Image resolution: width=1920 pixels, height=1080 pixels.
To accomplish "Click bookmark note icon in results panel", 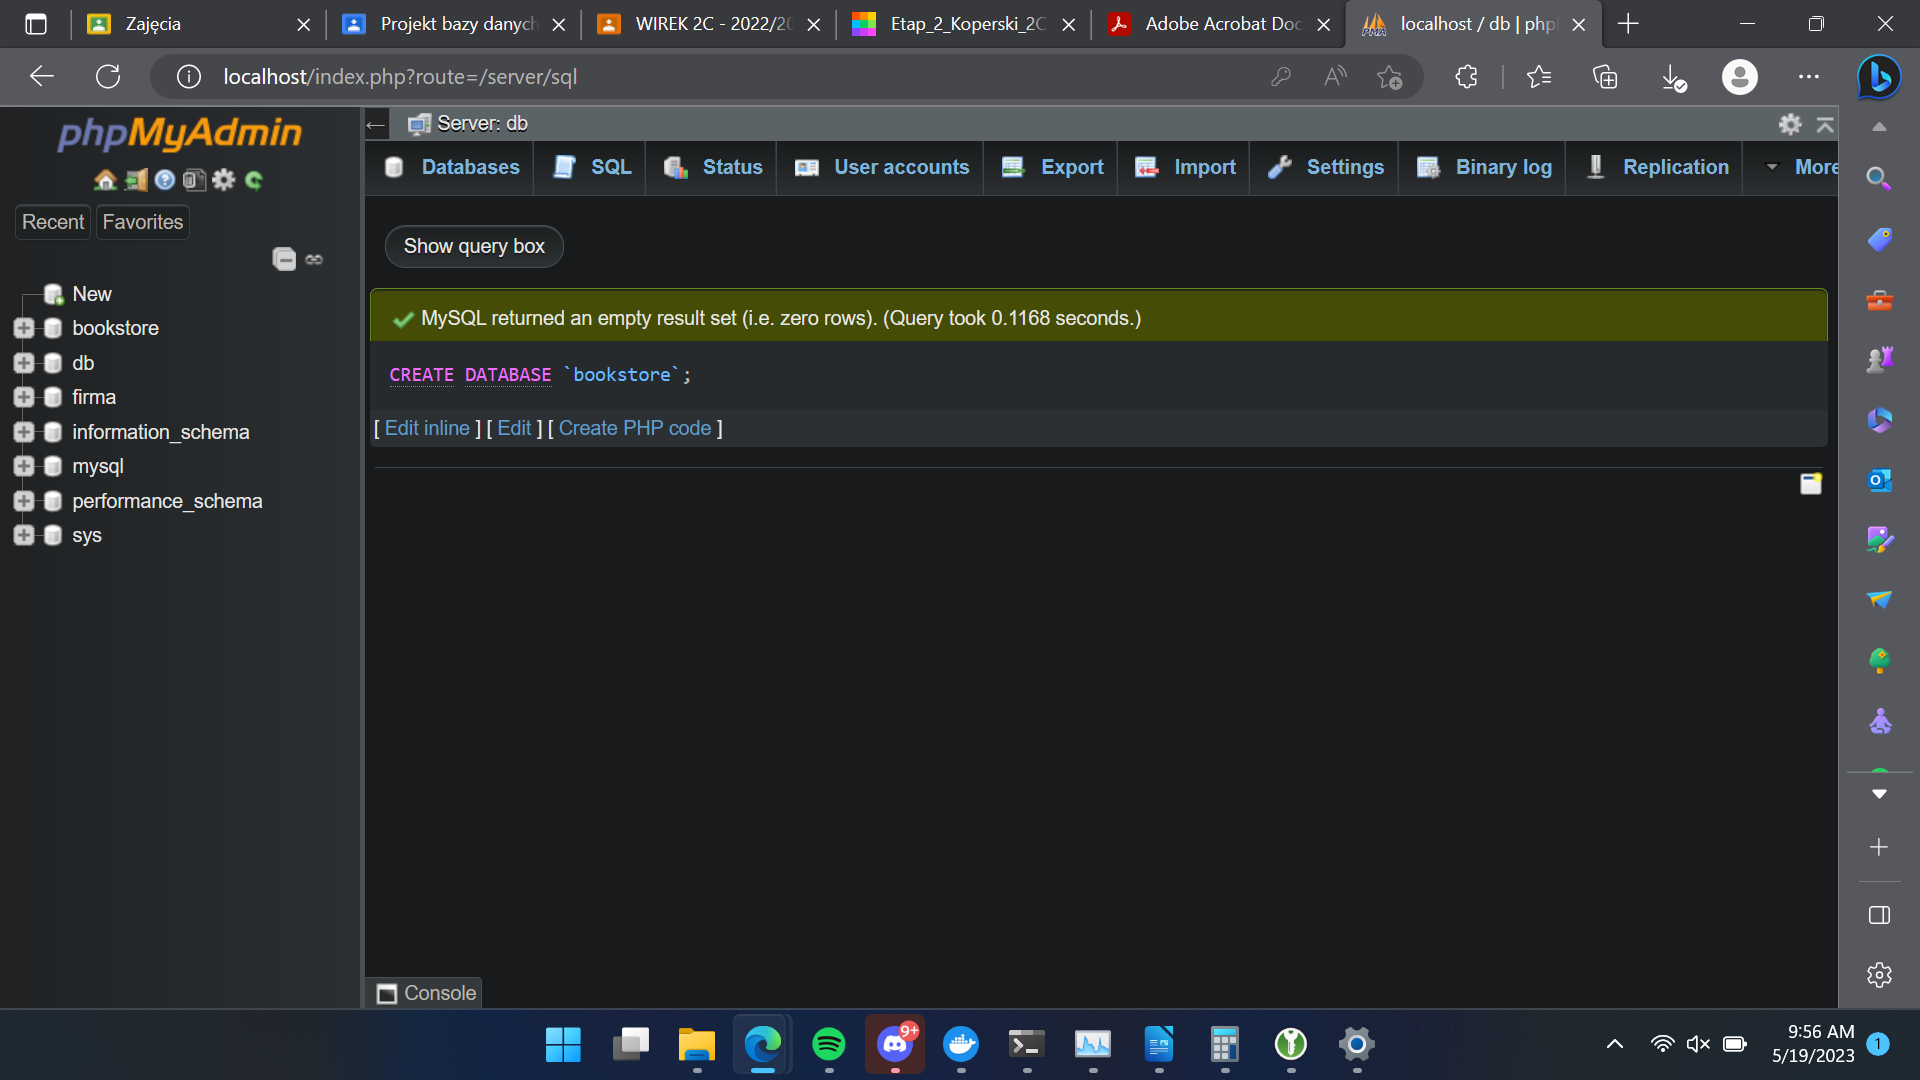I will click(x=1811, y=484).
